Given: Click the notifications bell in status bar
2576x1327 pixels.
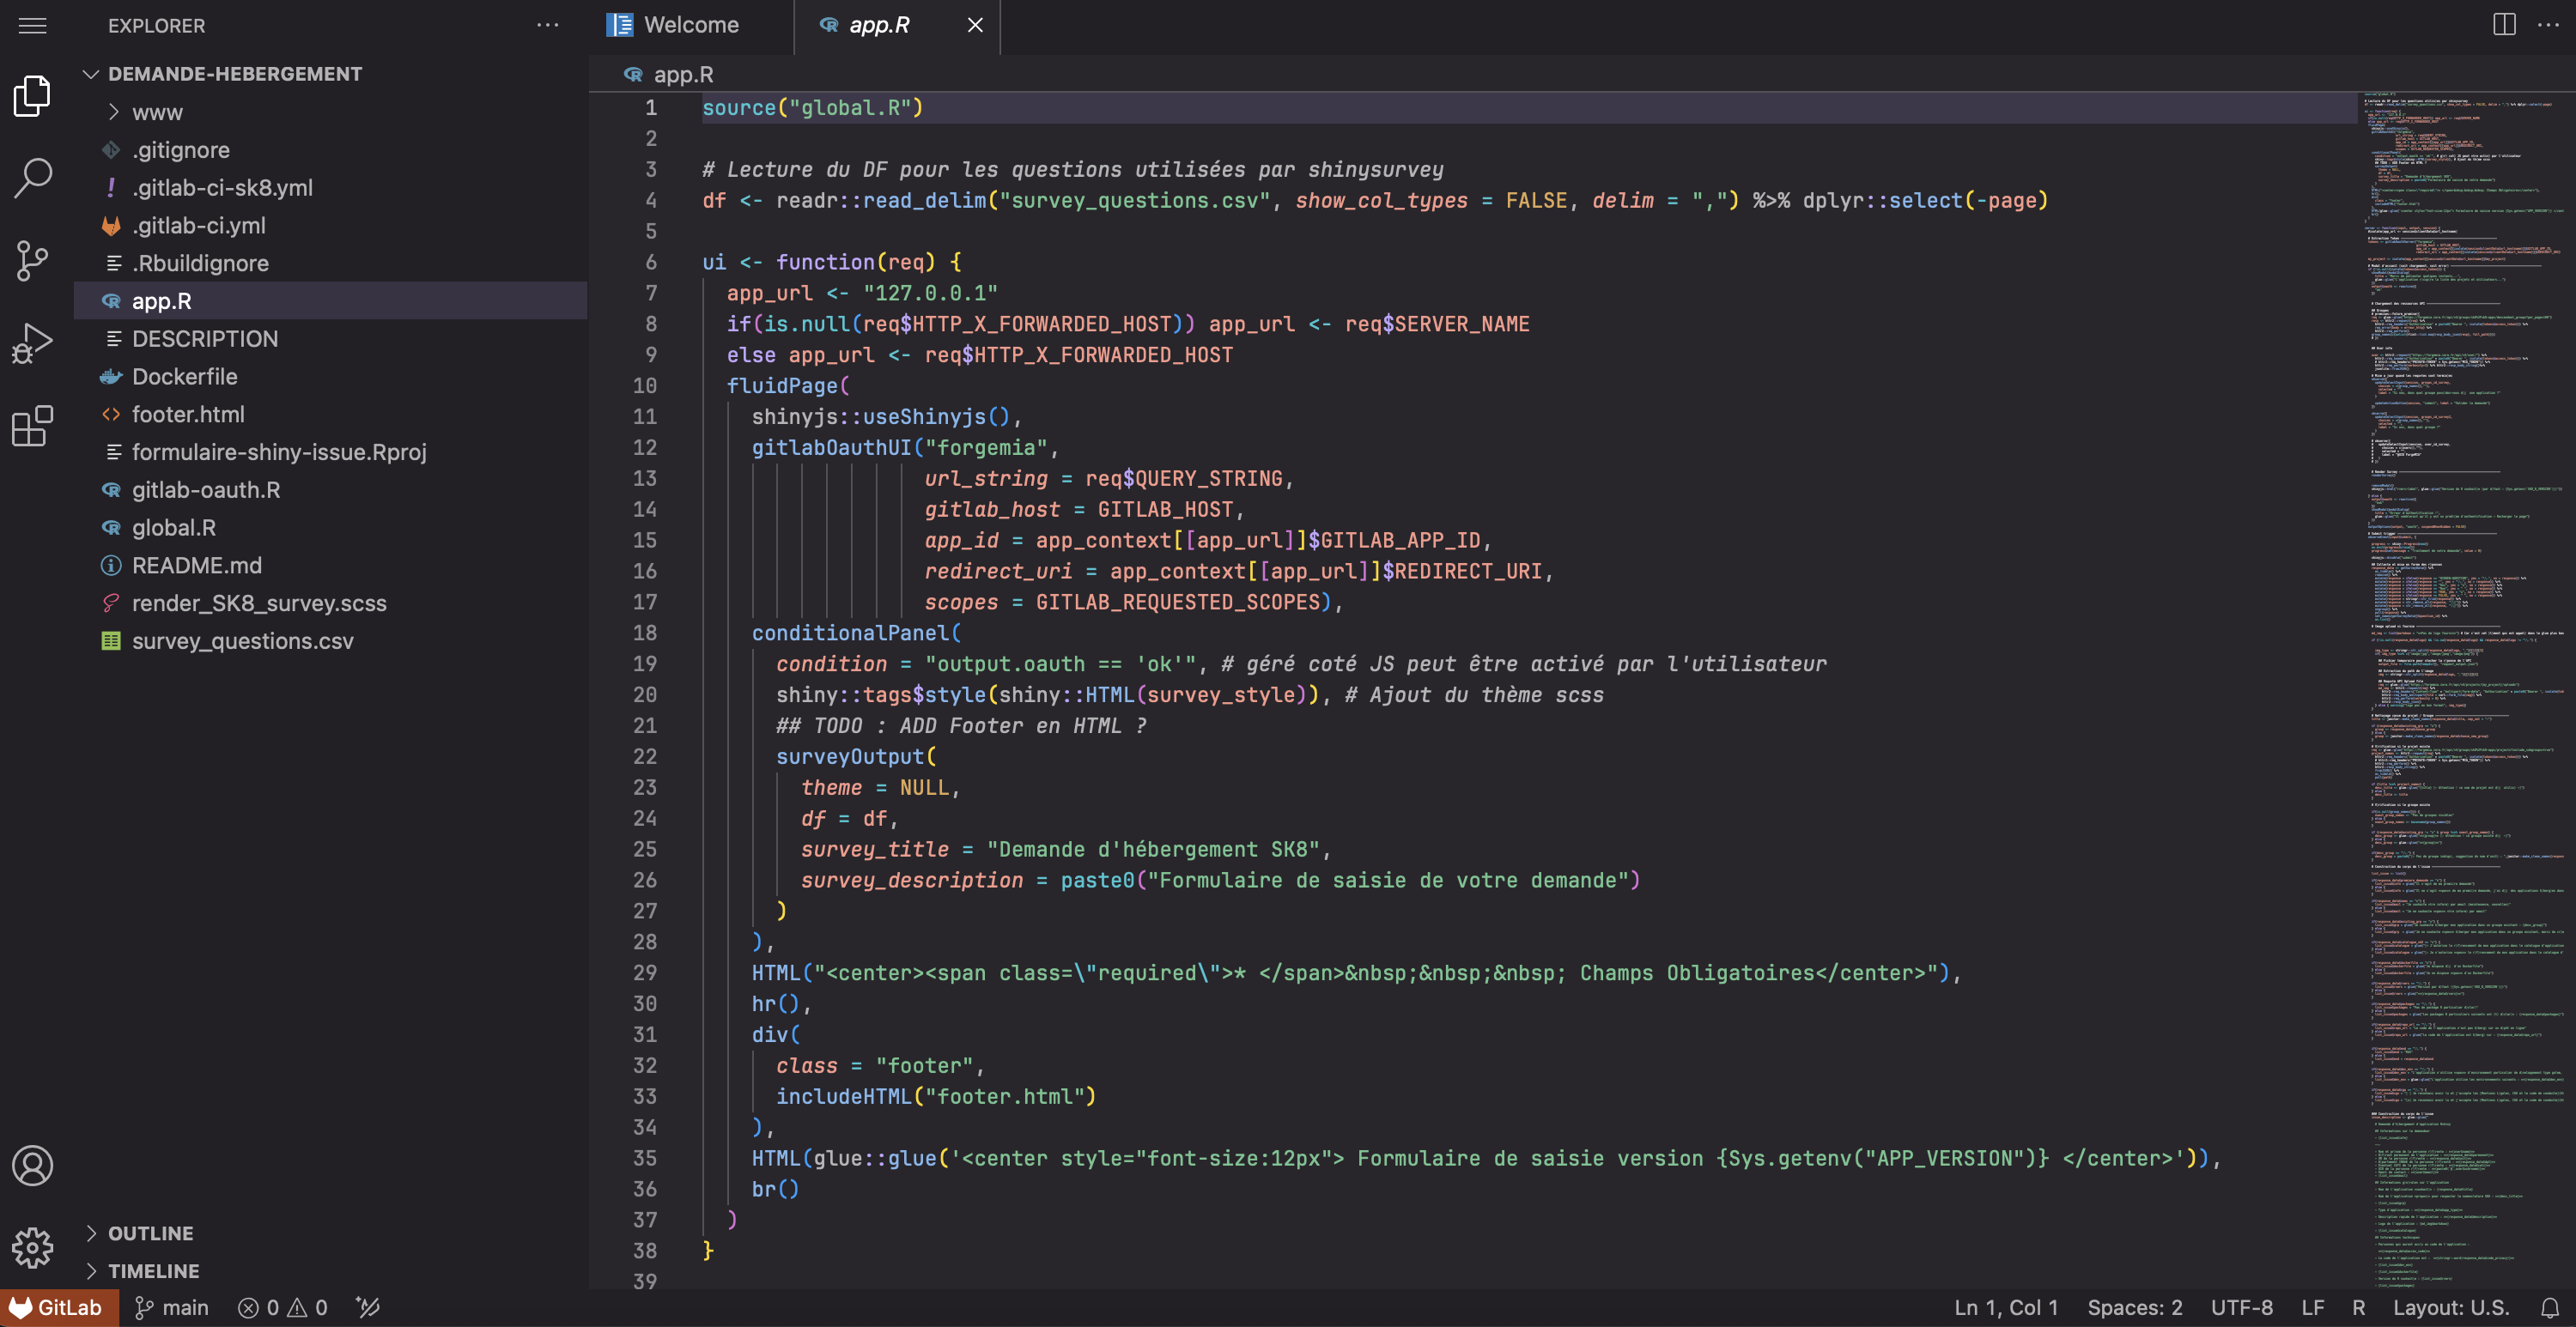Looking at the screenshot, I should tap(2549, 1308).
